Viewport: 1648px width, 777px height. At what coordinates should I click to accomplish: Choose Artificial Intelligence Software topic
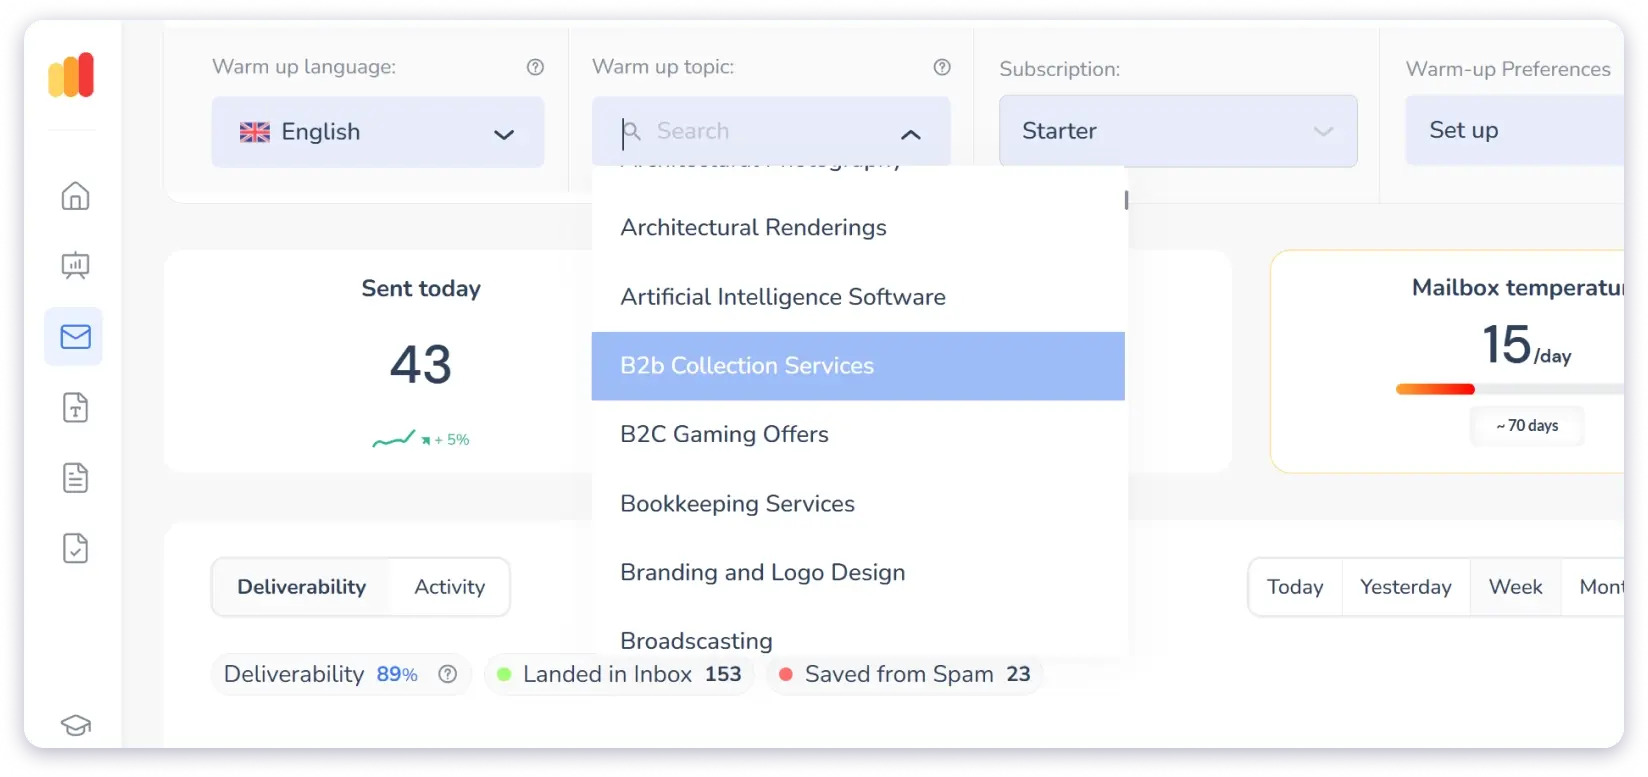pyautogui.click(x=782, y=297)
